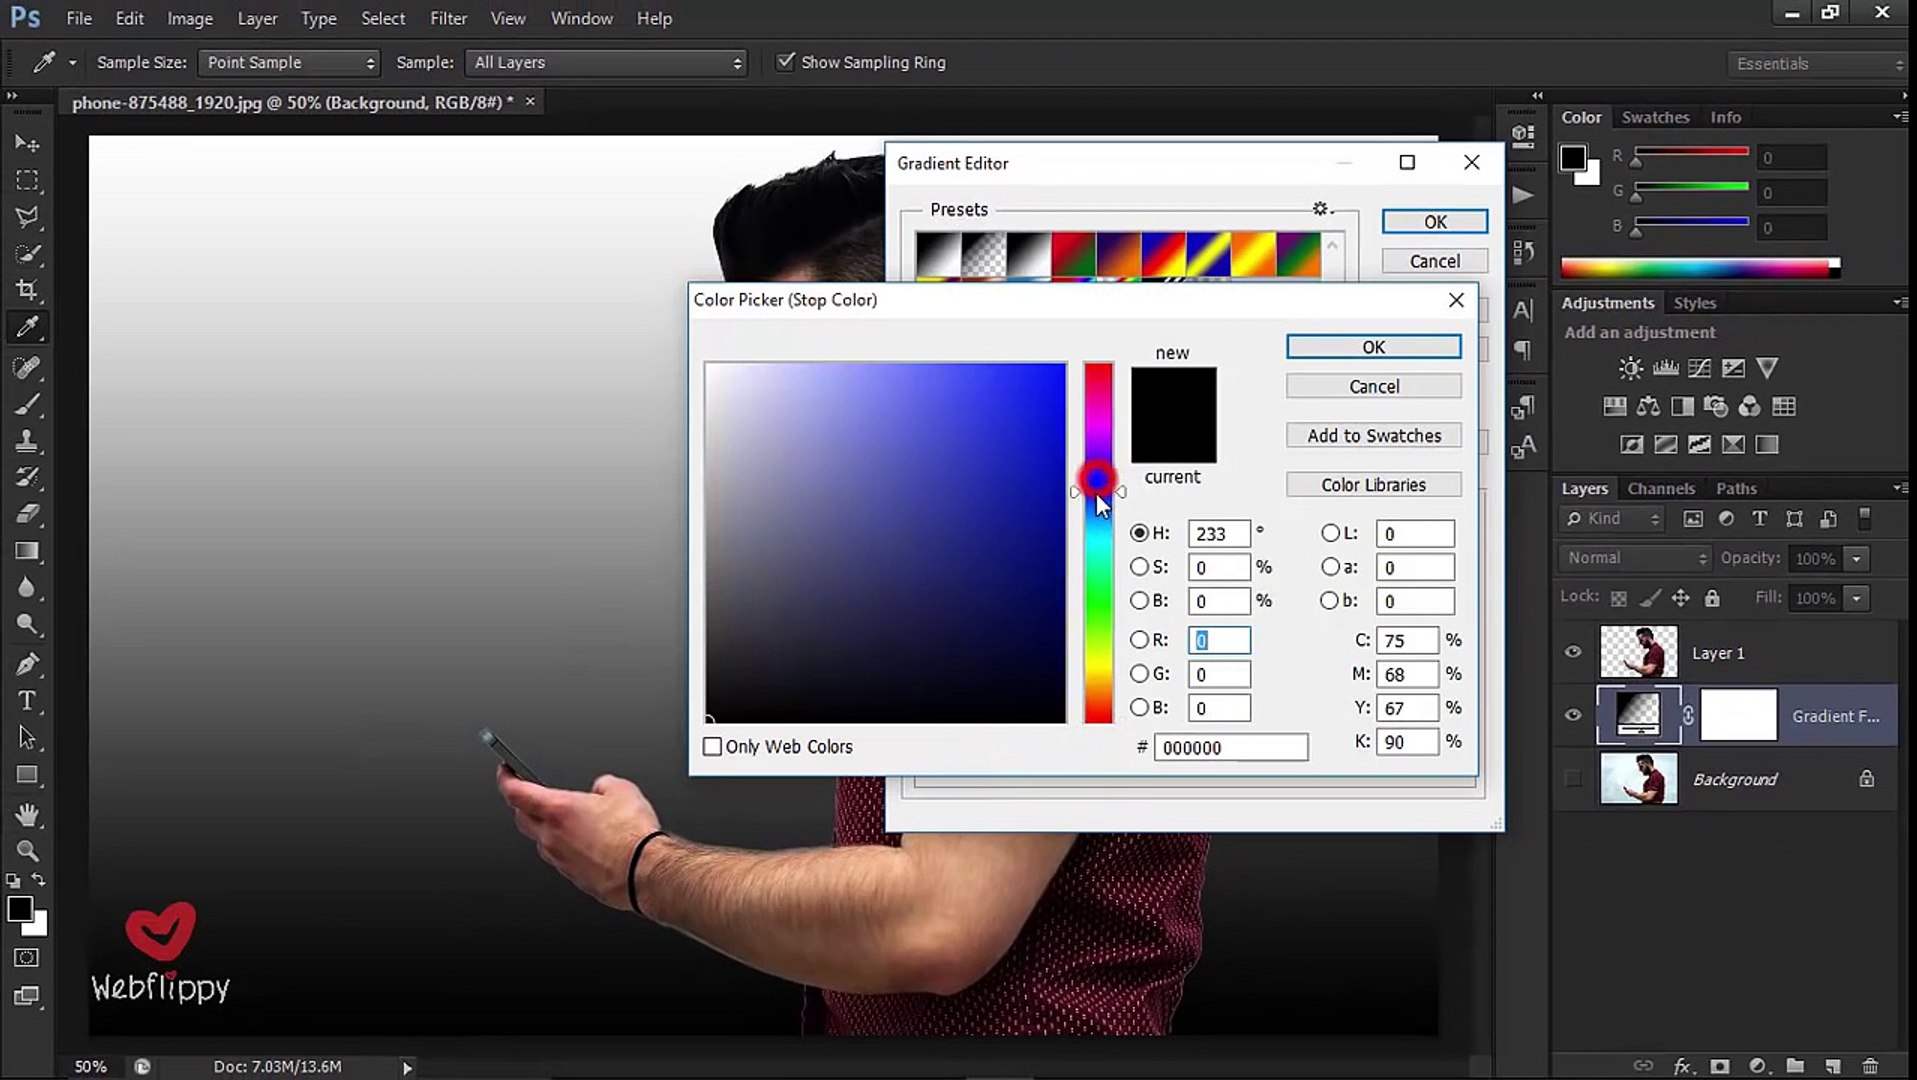Enable Only Web Colors checkbox
This screenshot has height=1080, width=1917.
point(712,747)
